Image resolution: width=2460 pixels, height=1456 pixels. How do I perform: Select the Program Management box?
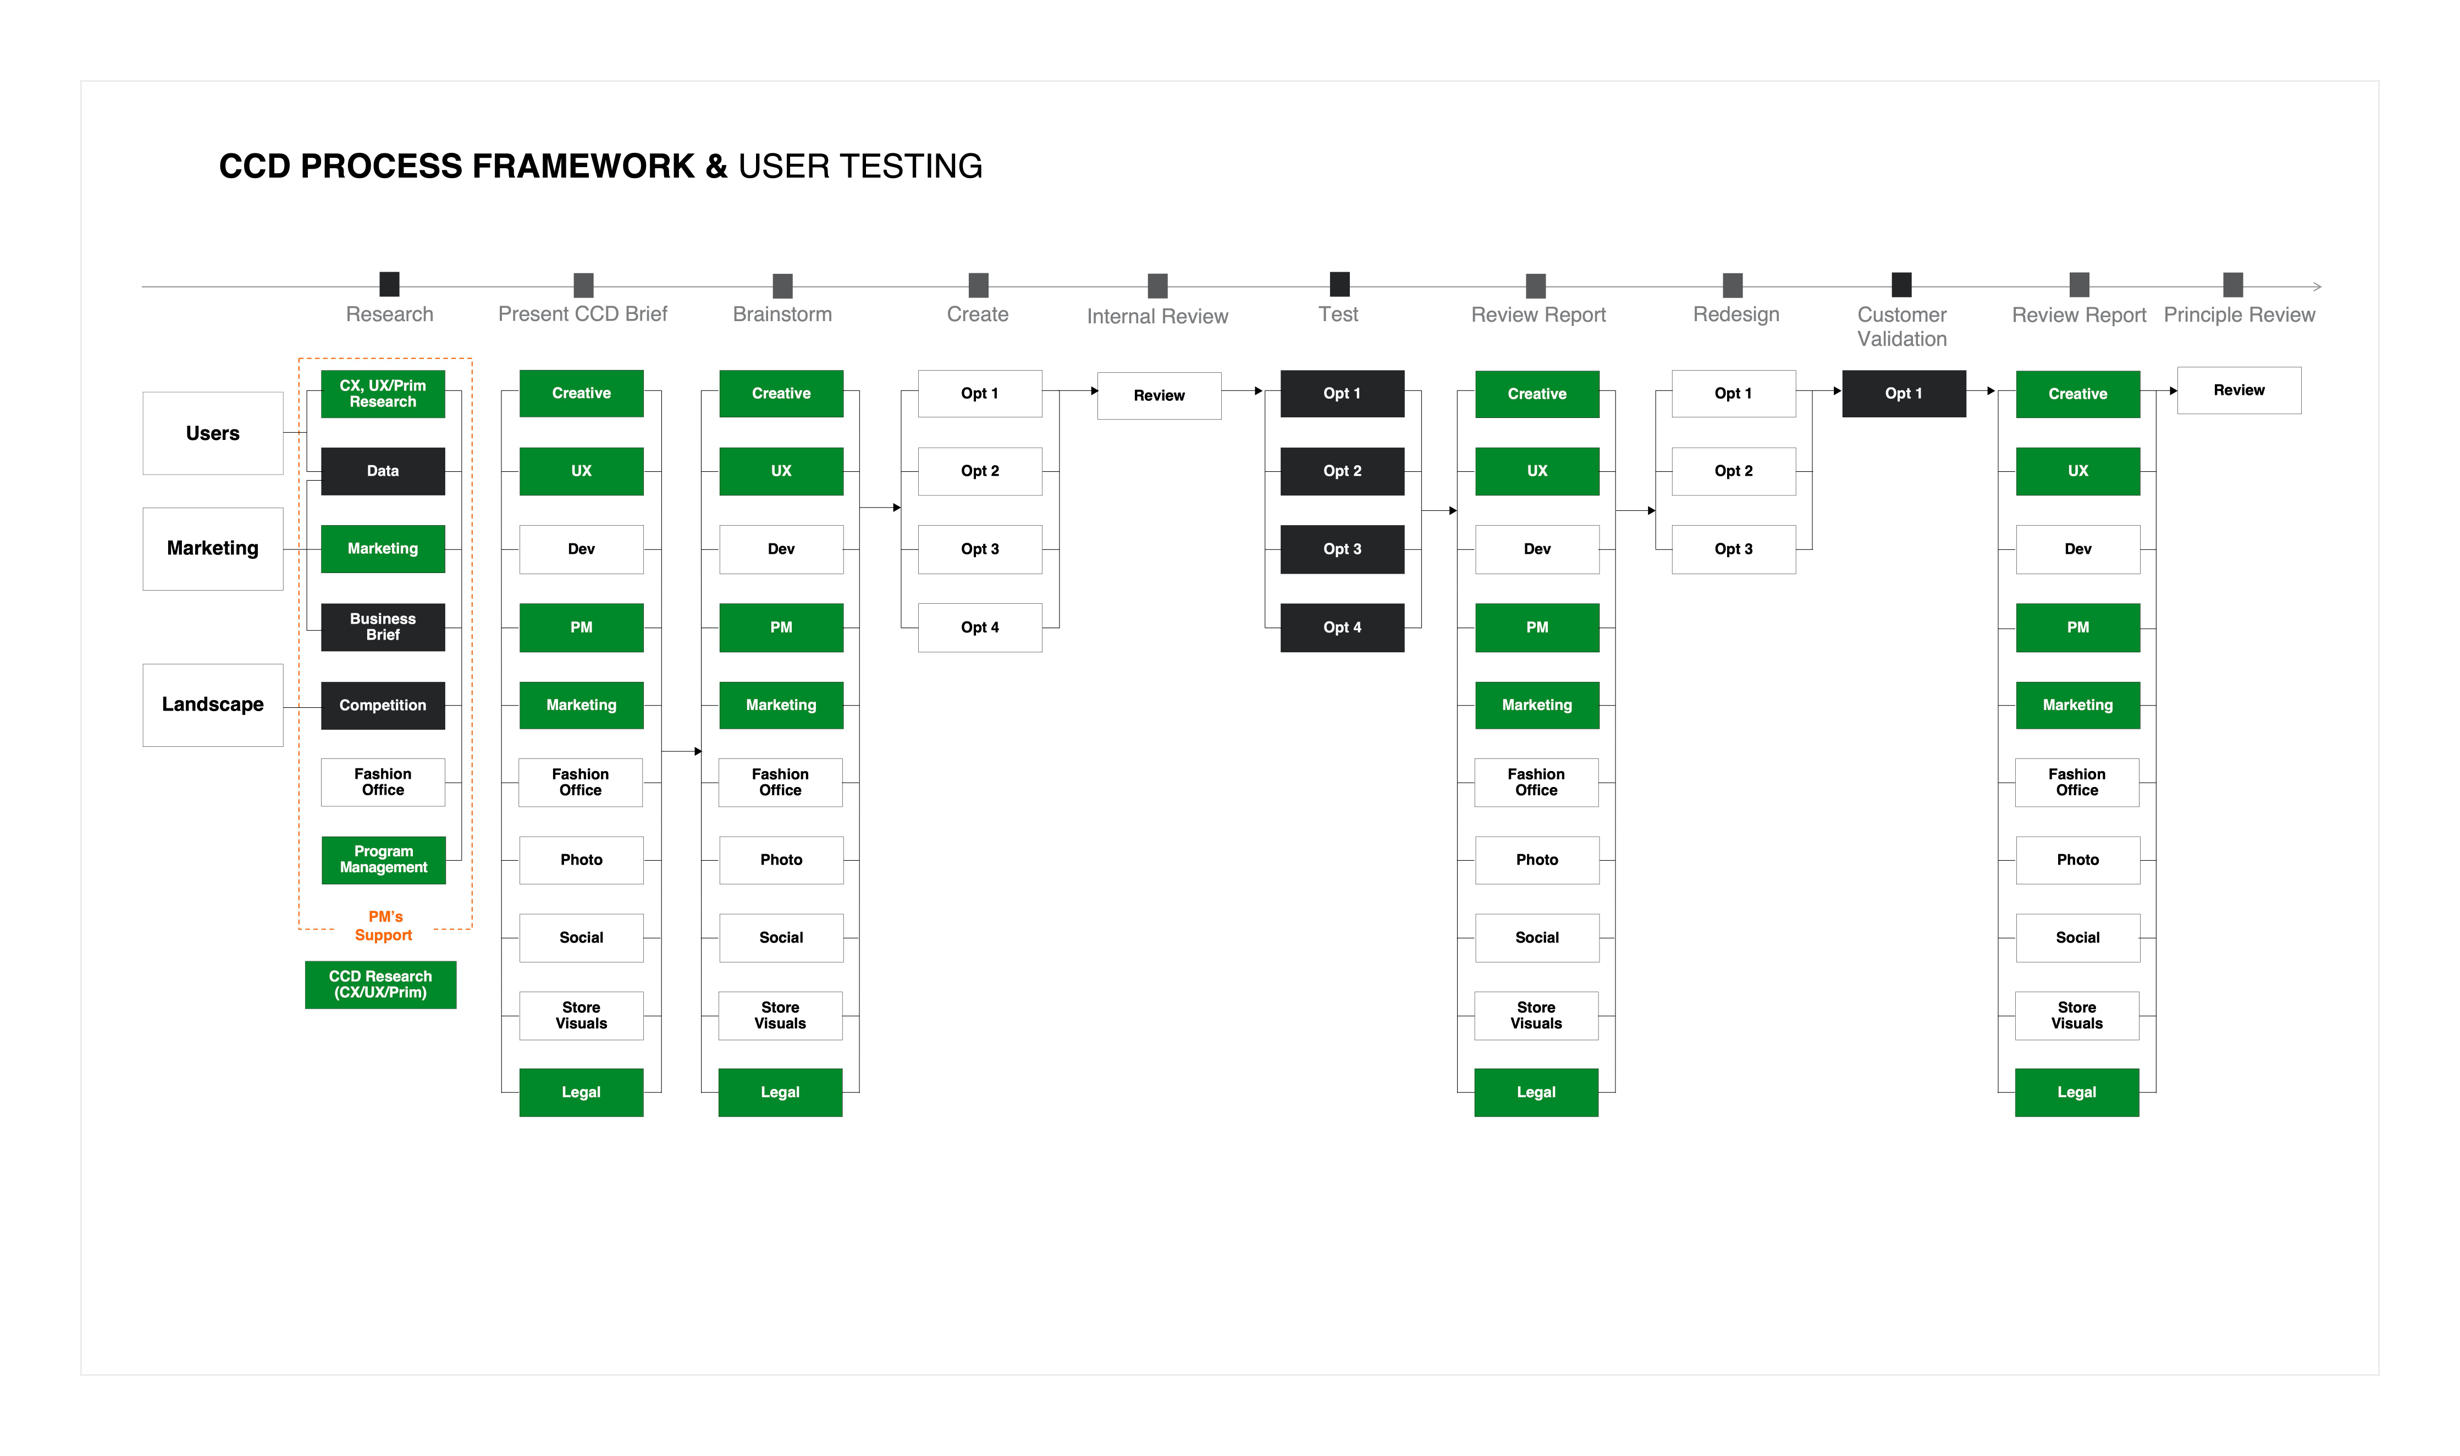[x=383, y=859]
